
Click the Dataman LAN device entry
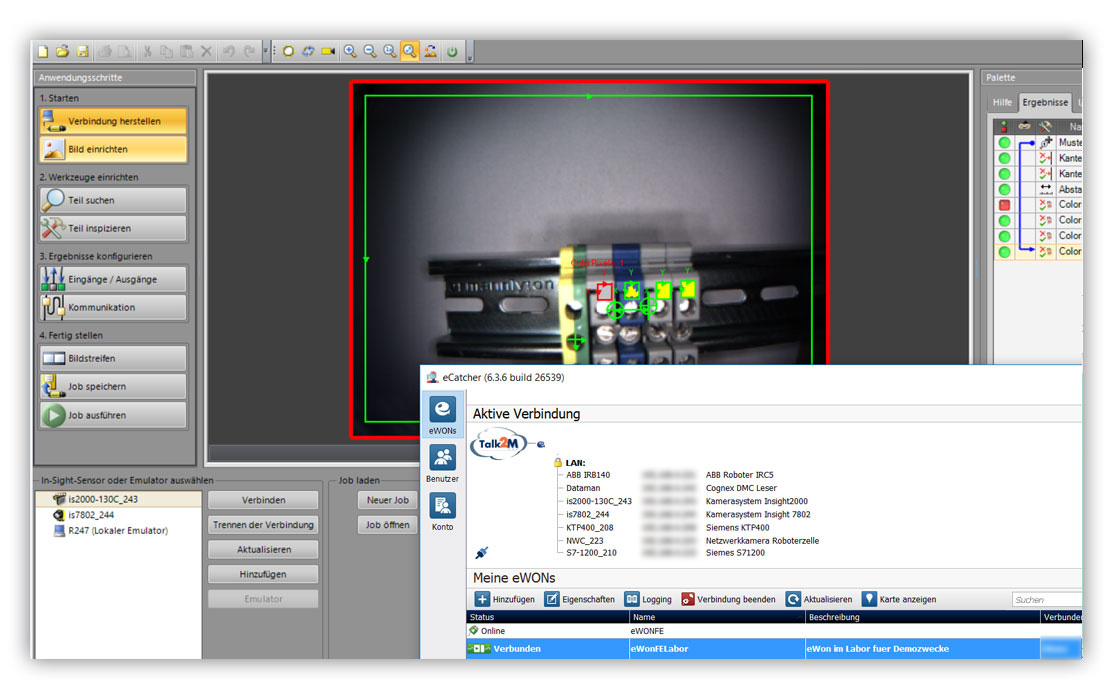pyautogui.click(x=583, y=488)
